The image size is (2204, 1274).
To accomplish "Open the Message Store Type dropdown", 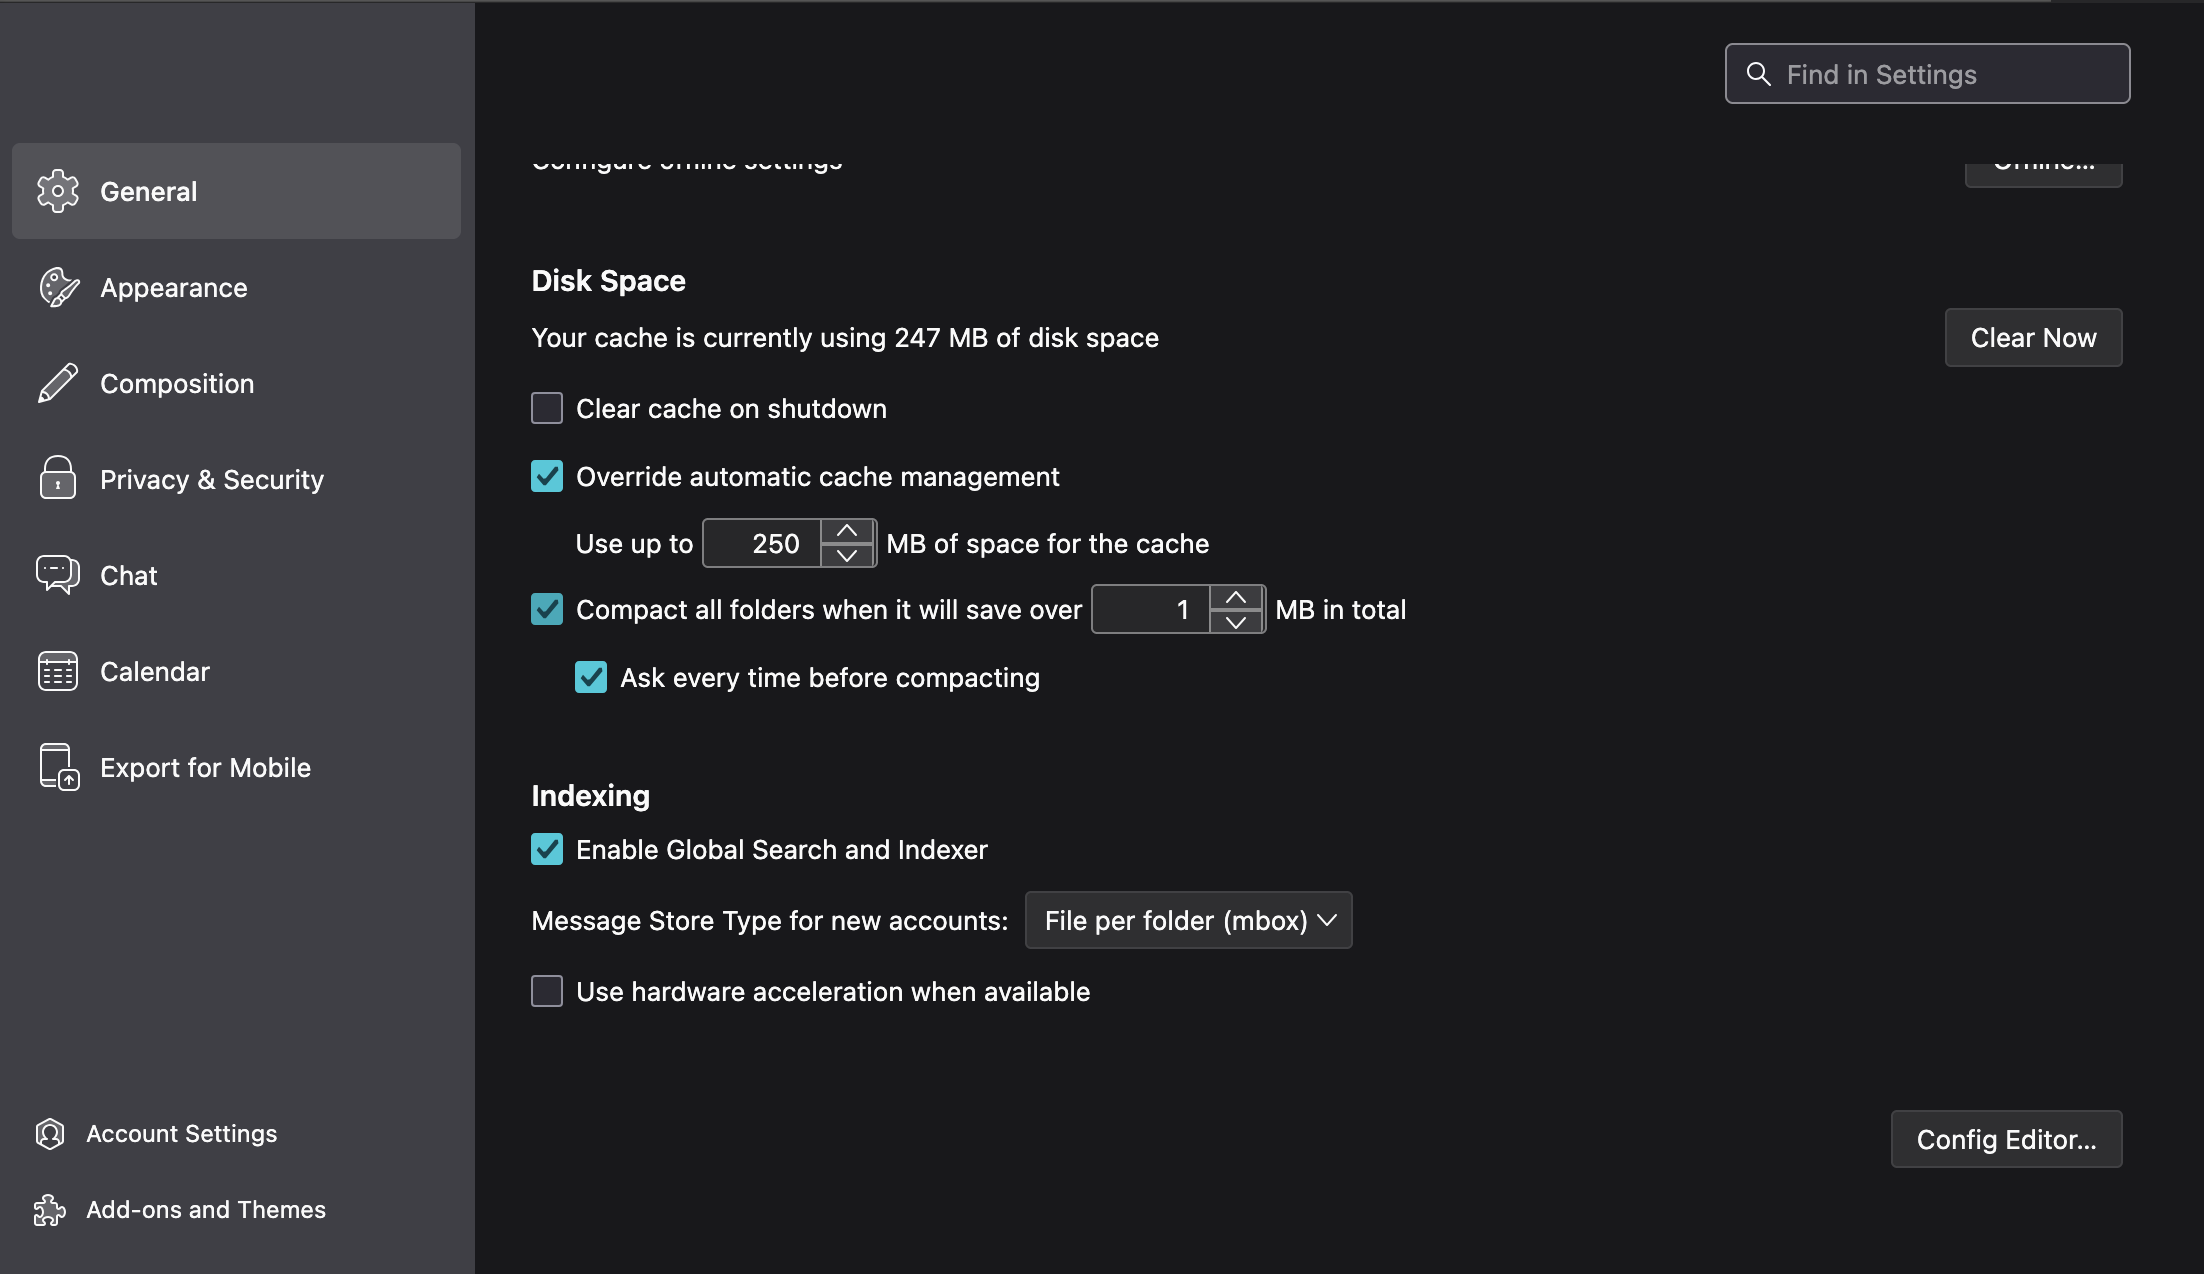I will (x=1188, y=920).
